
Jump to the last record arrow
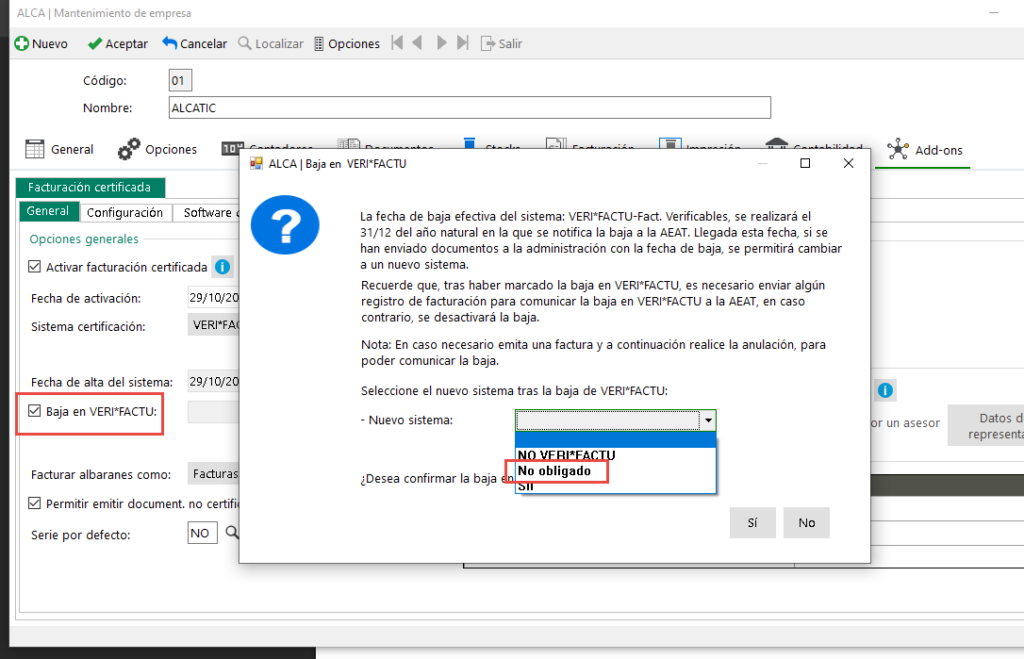point(462,43)
